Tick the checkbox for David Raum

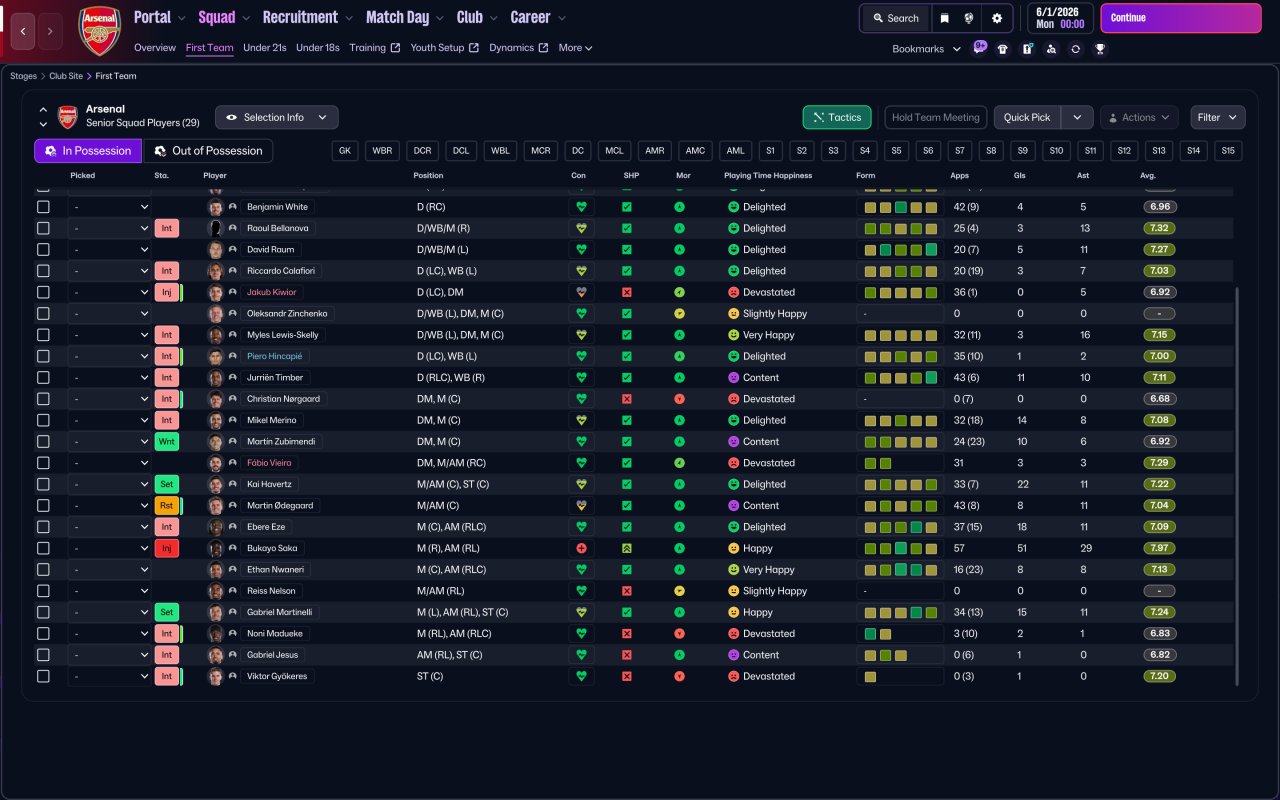43,249
